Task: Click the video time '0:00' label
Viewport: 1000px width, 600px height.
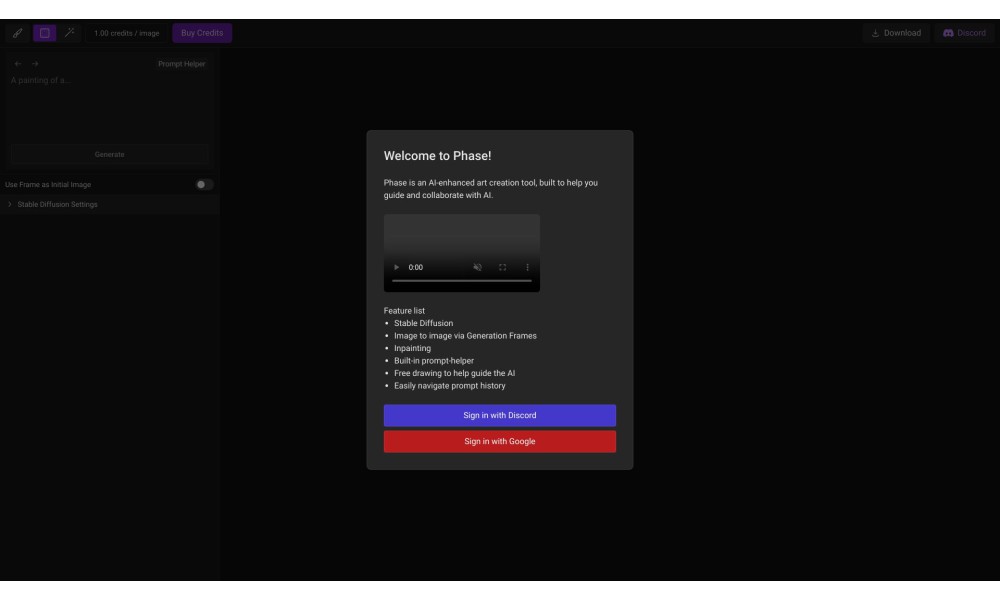Action: tap(416, 267)
